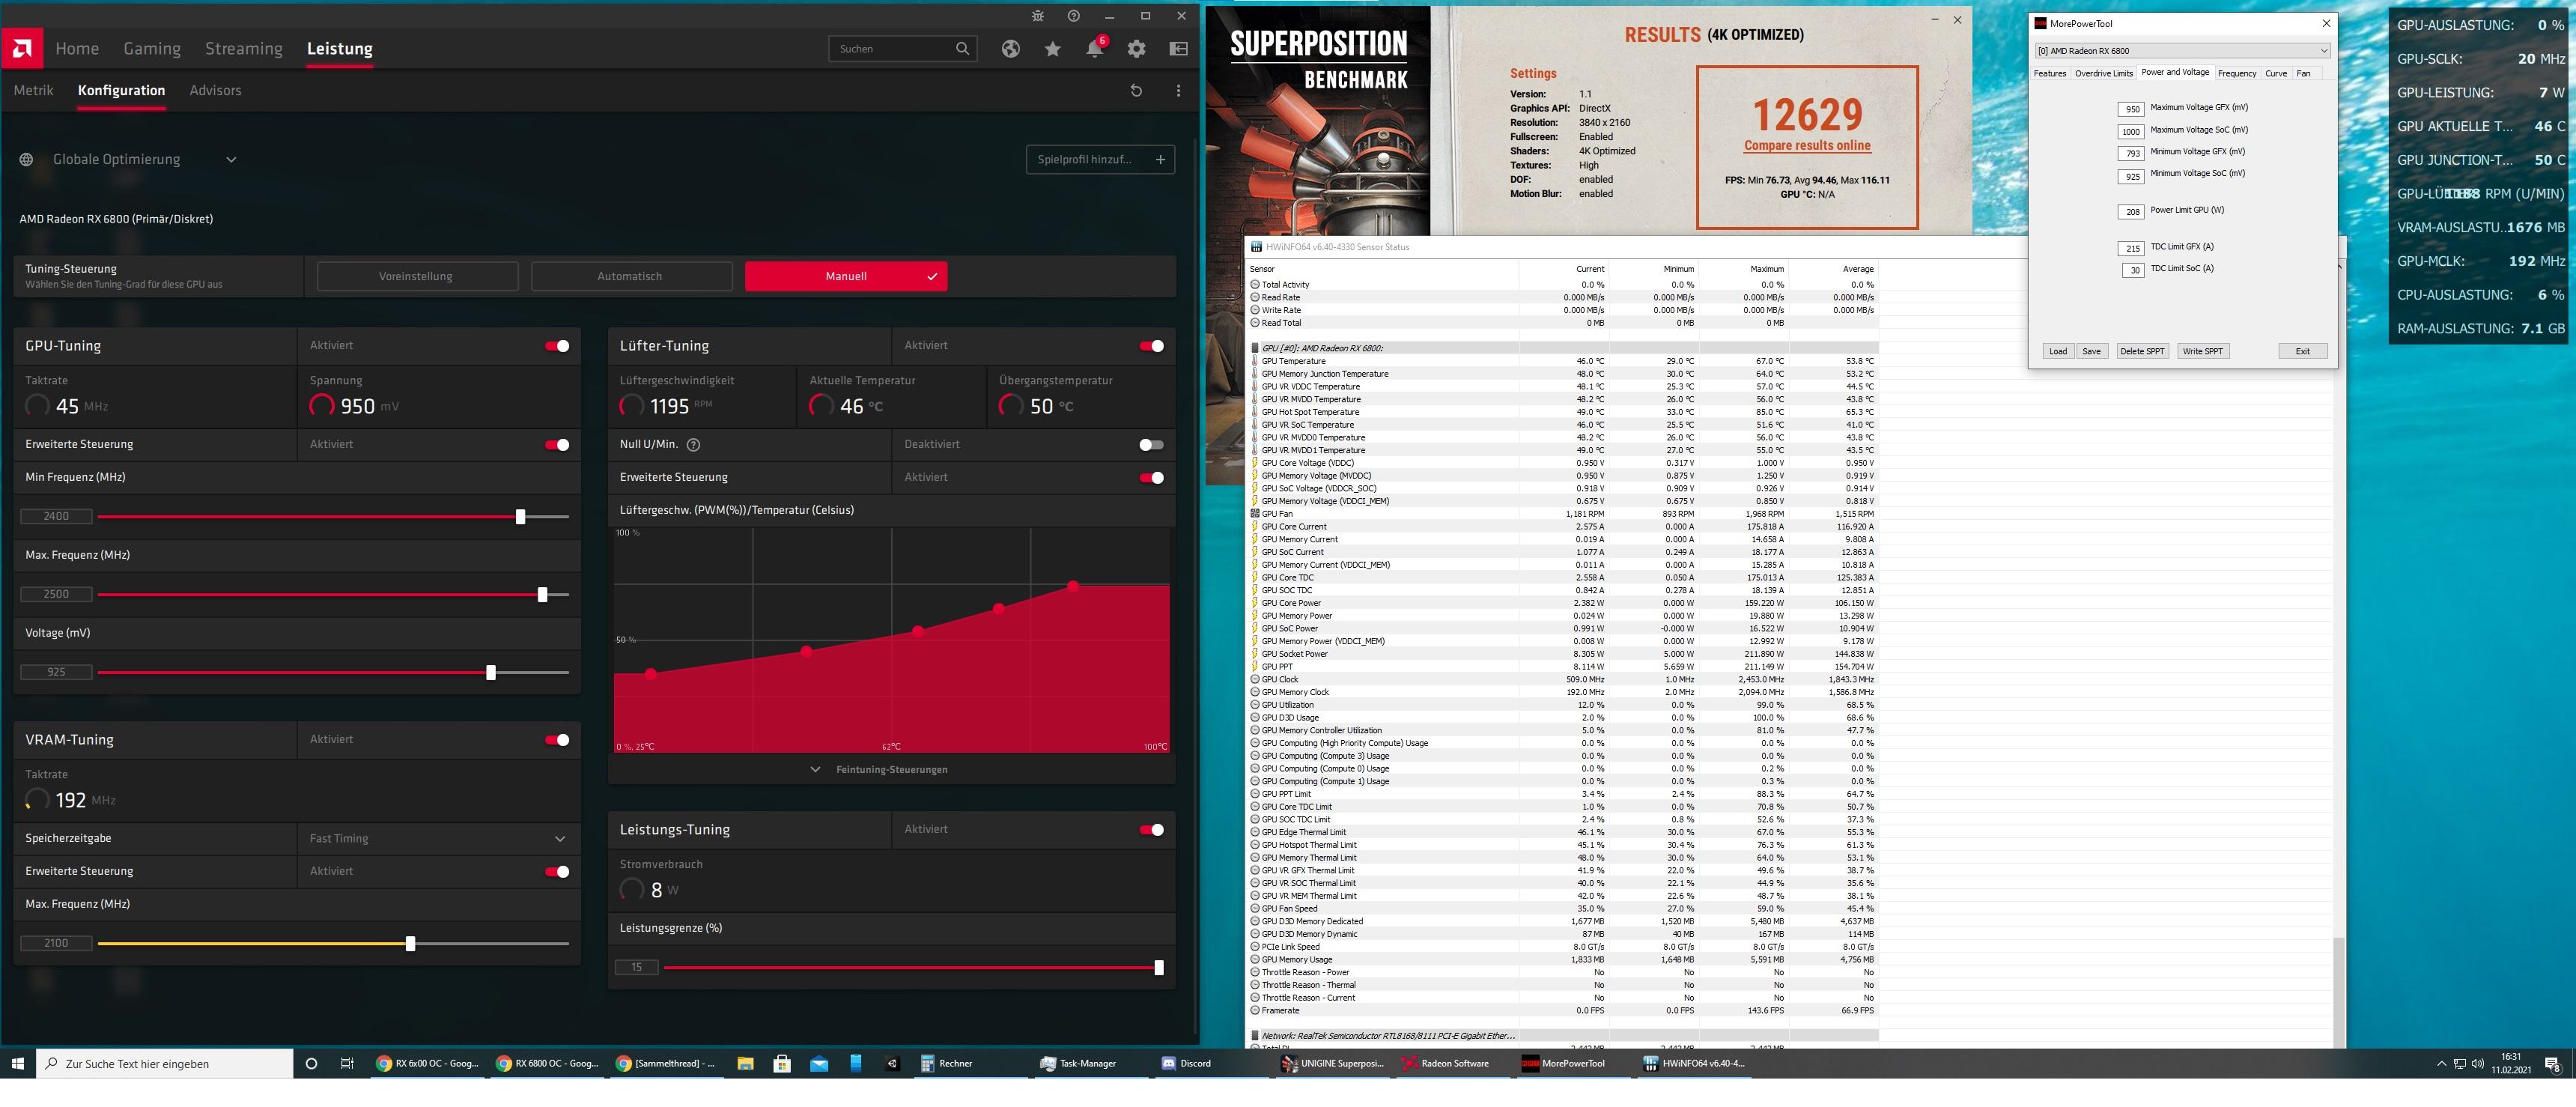The width and height of the screenshot is (2576, 1107).
Task: Click Save button in MorePowerTool
Action: tap(2091, 351)
